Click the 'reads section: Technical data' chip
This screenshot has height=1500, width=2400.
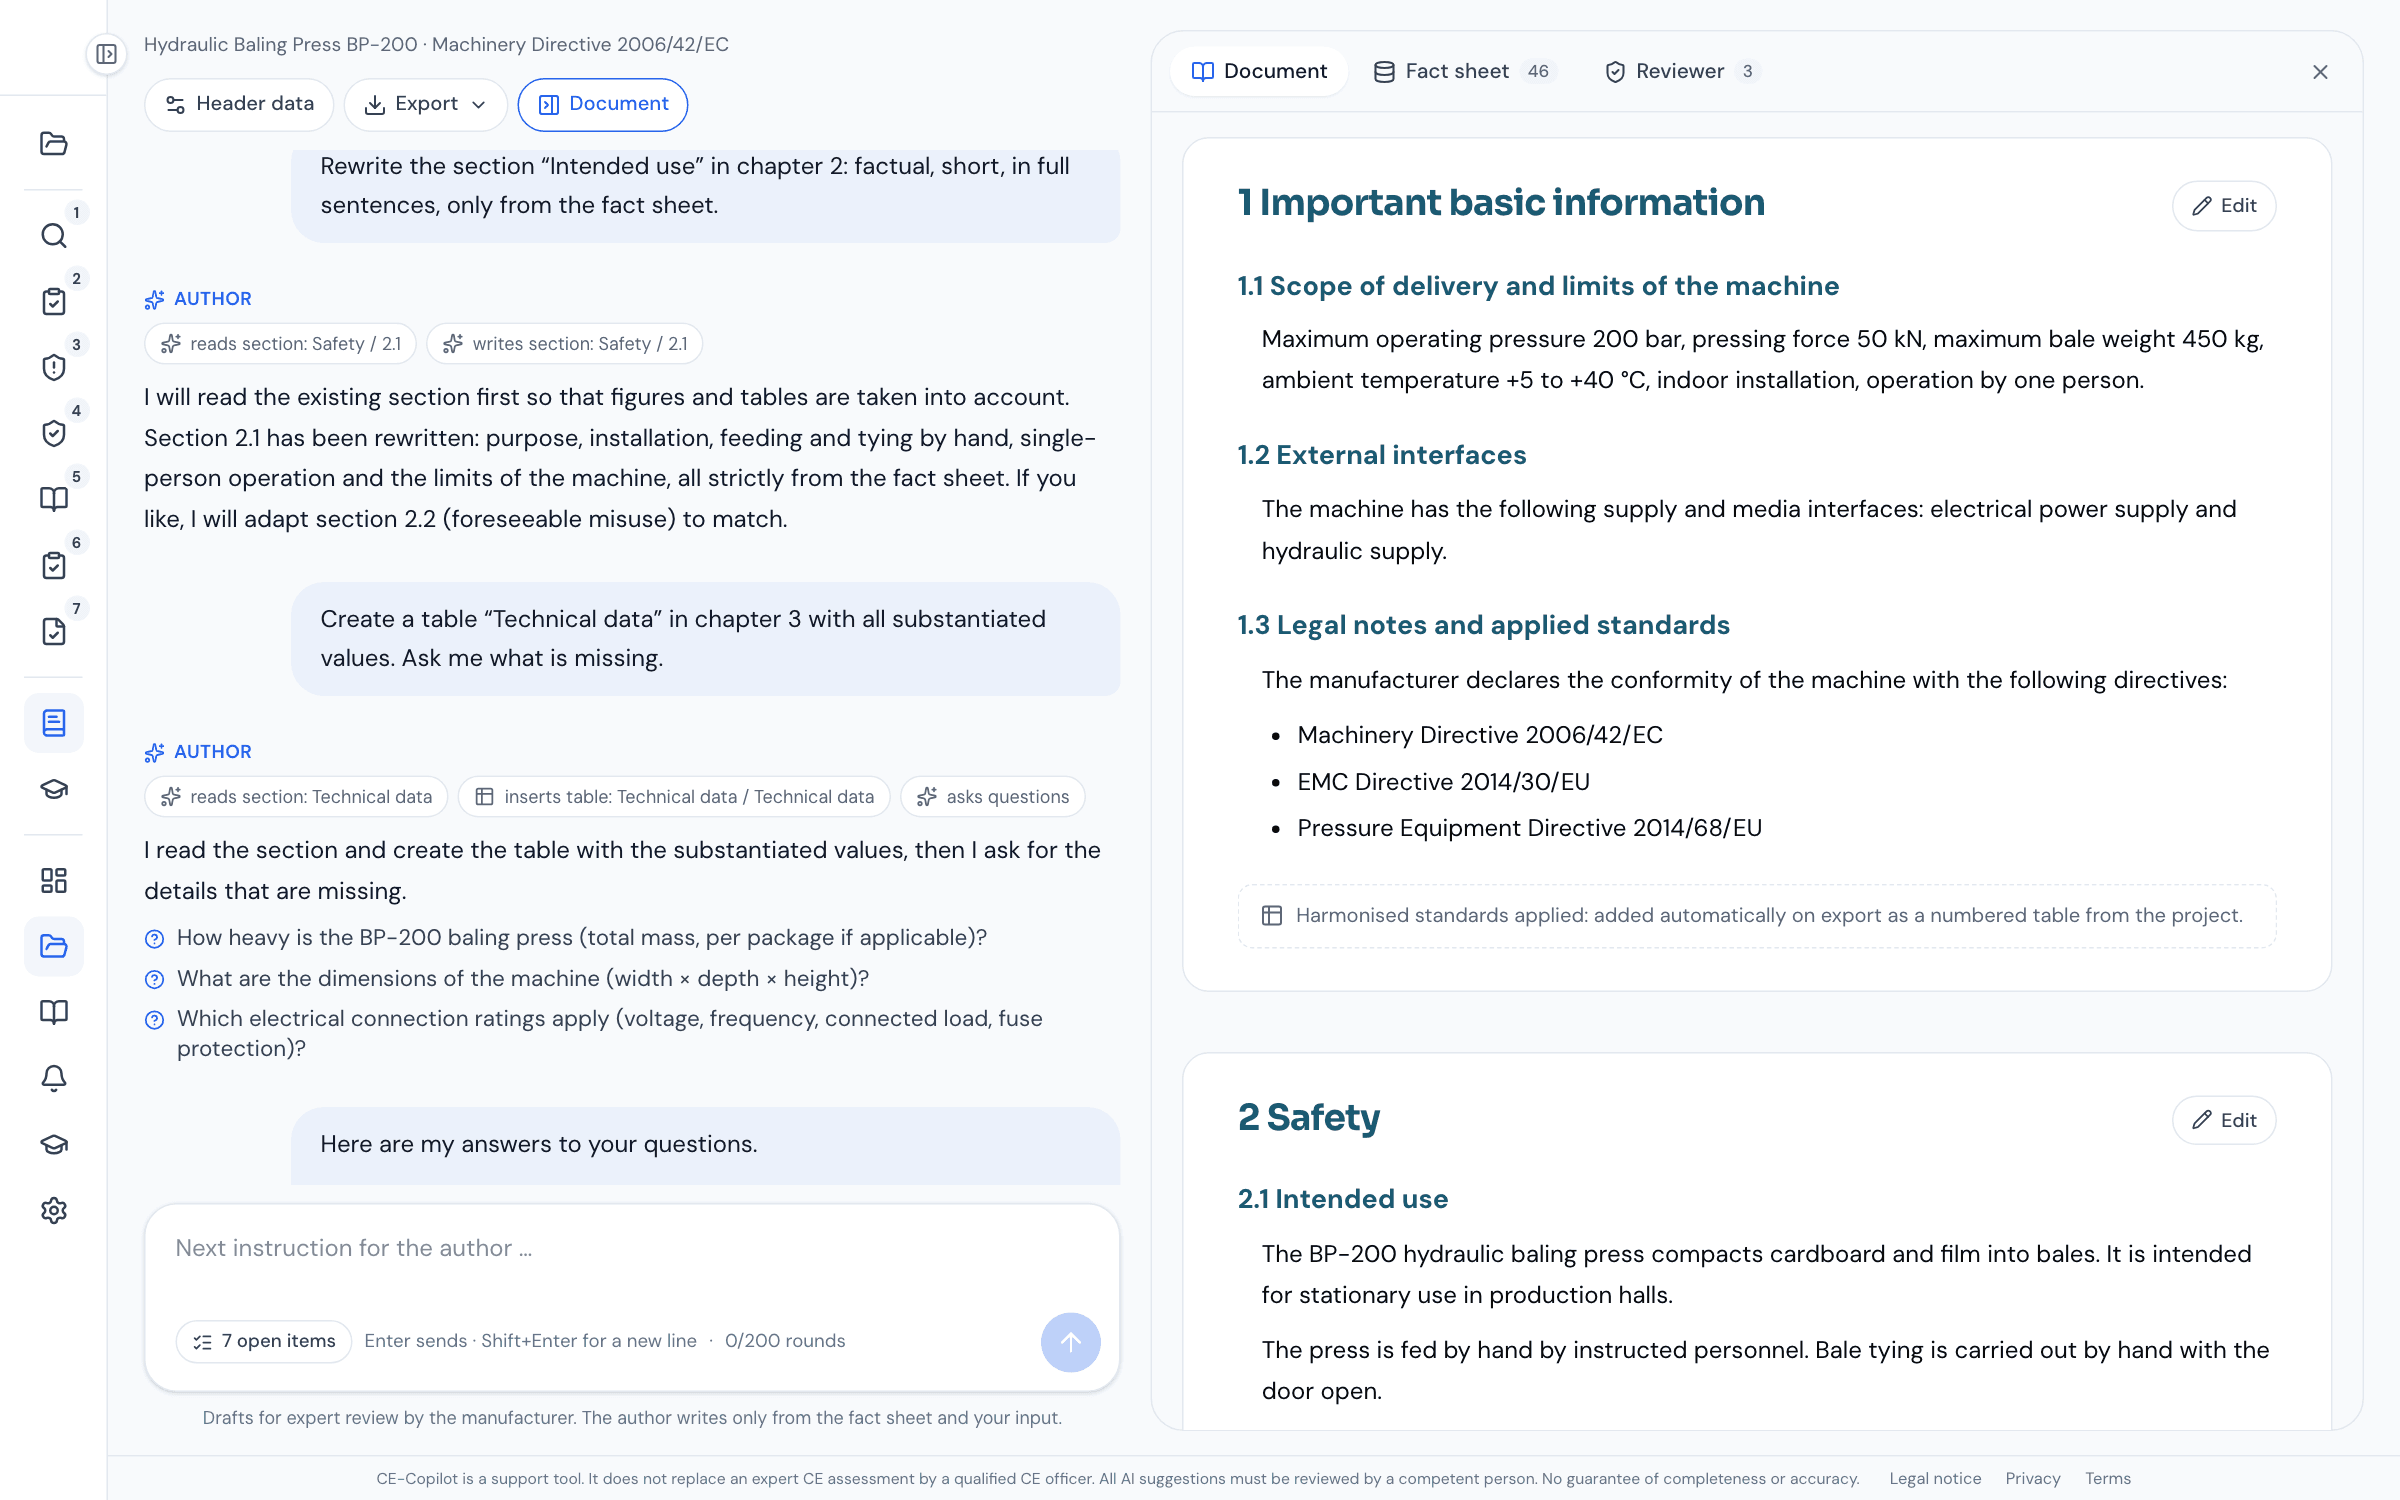point(297,796)
